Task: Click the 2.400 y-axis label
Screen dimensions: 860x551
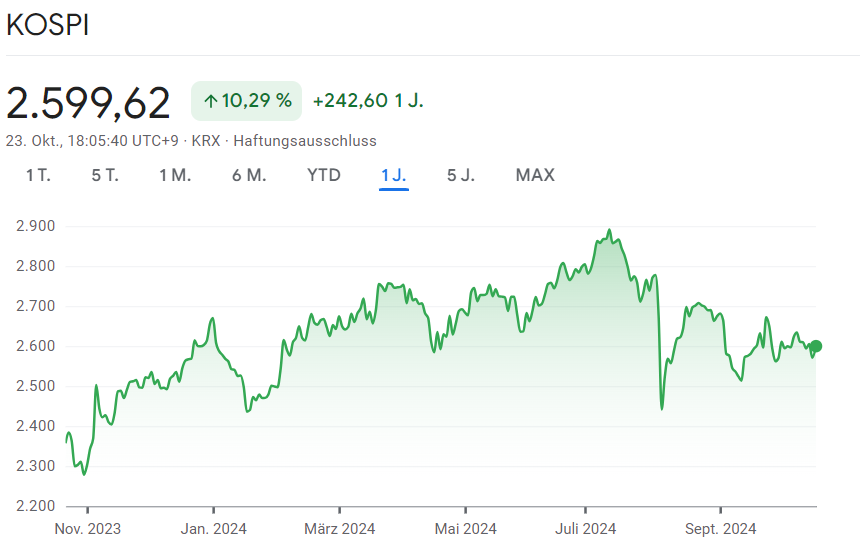Action: (x=36, y=426)
